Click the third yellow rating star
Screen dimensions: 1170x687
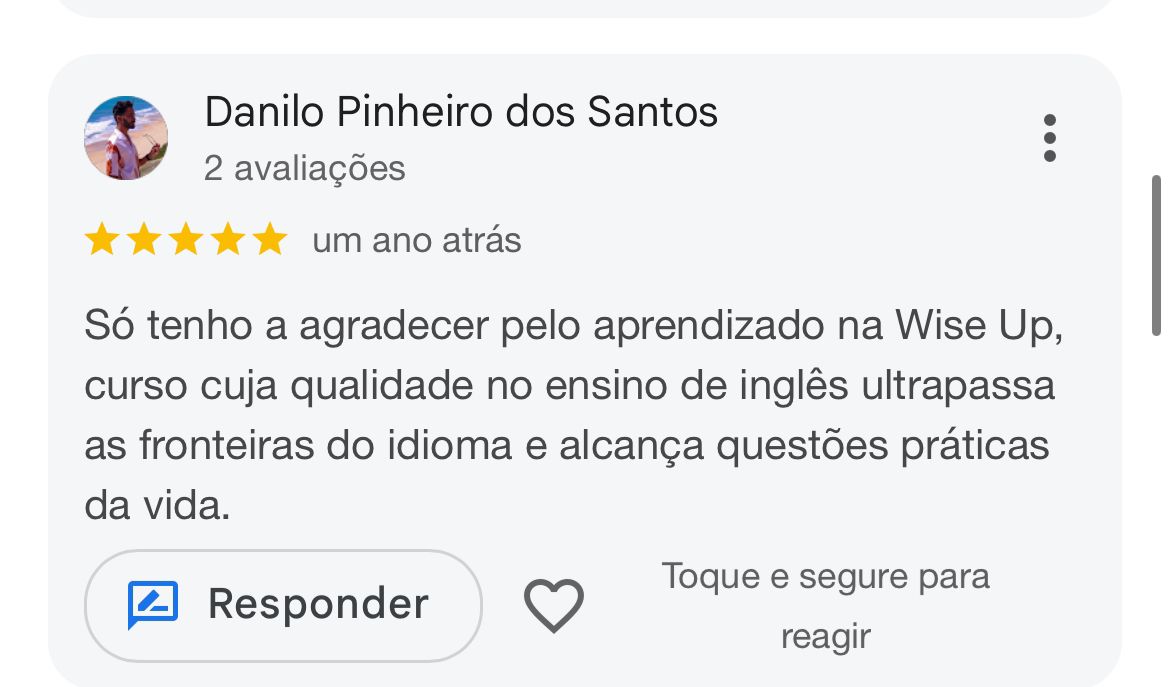coord(185,240)
